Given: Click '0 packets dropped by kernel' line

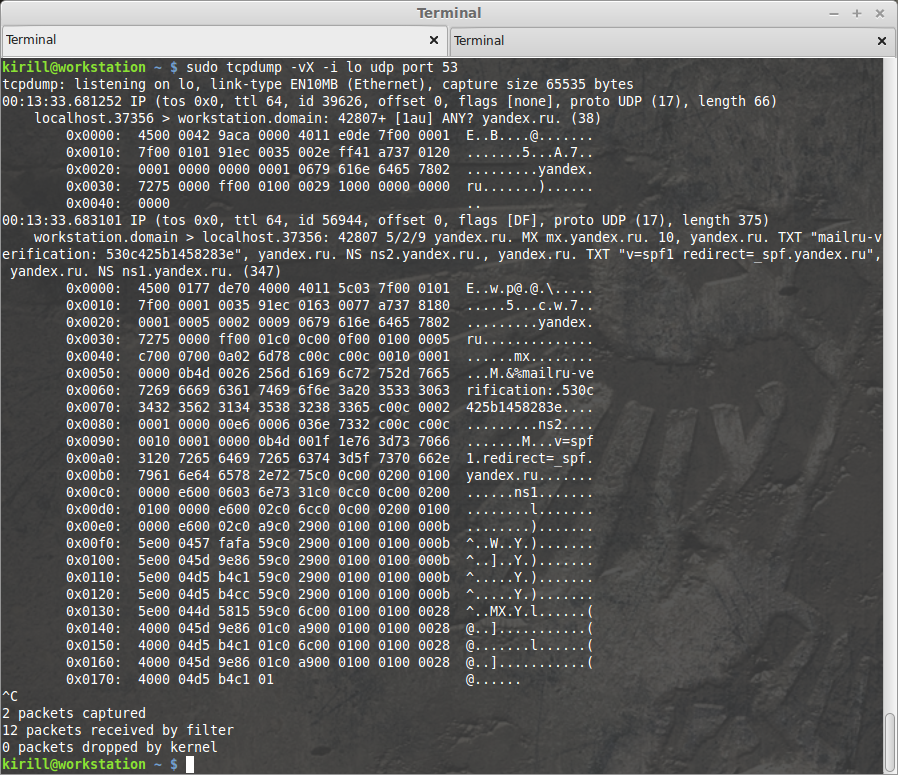Looking at the screenshot, I should [110, 748].
